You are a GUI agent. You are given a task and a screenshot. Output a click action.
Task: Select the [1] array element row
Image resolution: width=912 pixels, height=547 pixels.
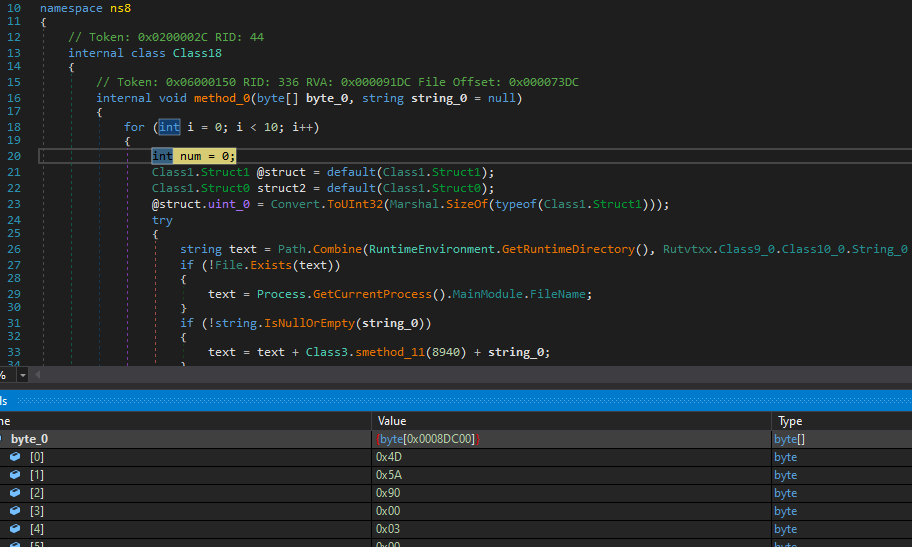pyautogui.click(x=456, y=475)
